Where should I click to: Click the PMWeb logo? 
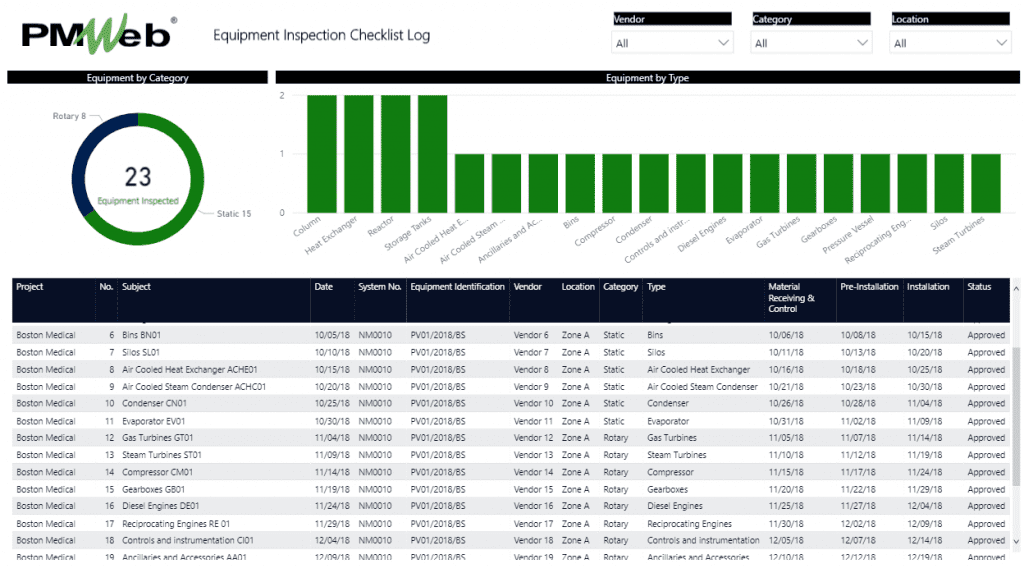tap(99, 34)
